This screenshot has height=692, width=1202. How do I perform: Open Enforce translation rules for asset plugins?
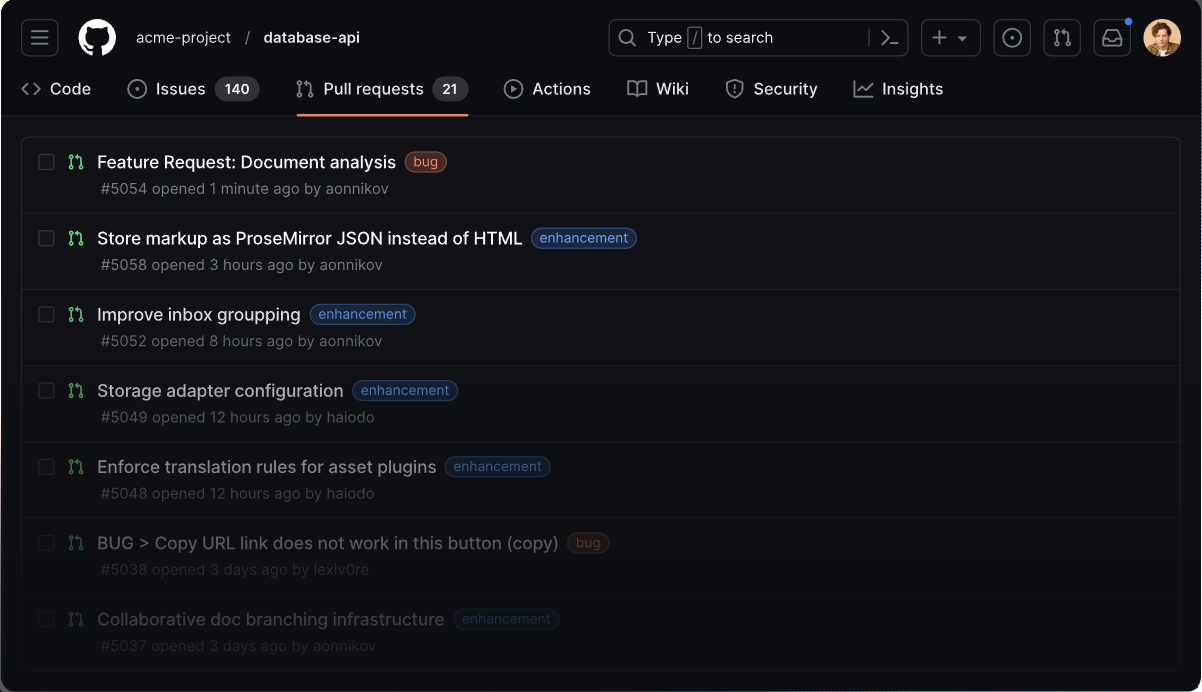pos(266,467)
